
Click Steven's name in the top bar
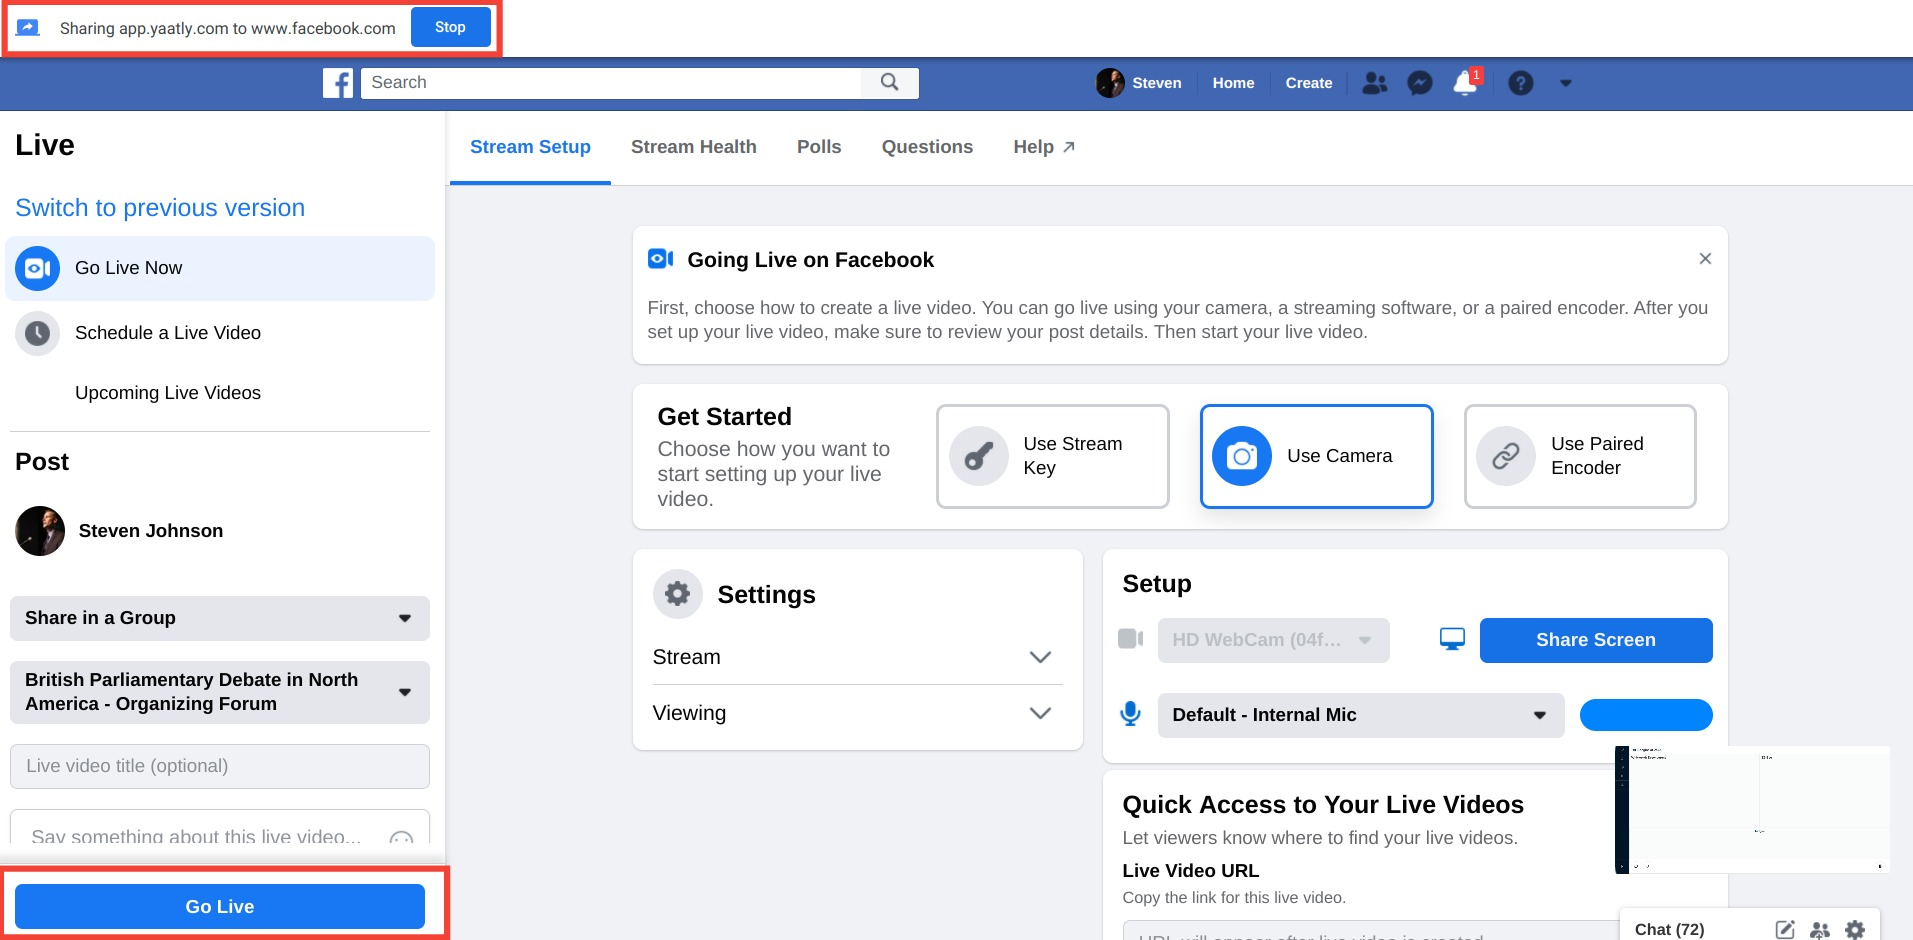pyautogui.click(x=1157, y=83)
